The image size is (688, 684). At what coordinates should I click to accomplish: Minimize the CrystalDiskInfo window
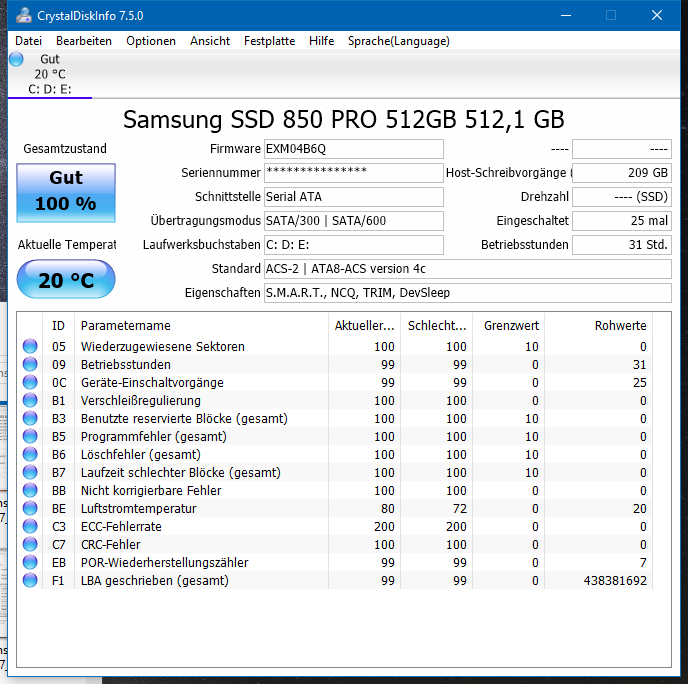click(566, 15)
